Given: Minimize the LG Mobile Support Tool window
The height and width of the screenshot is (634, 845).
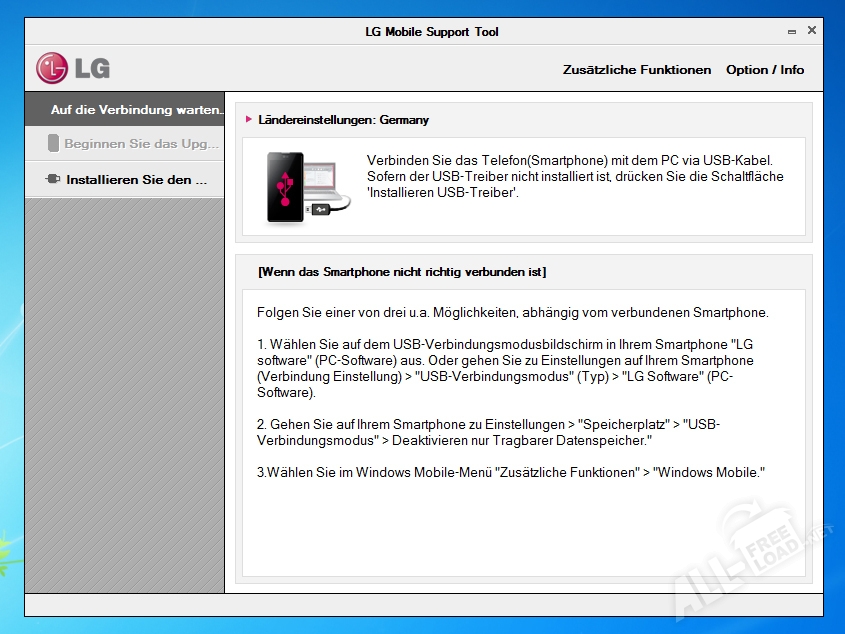Looking at the screenshot, I should (x=791, y=31).
